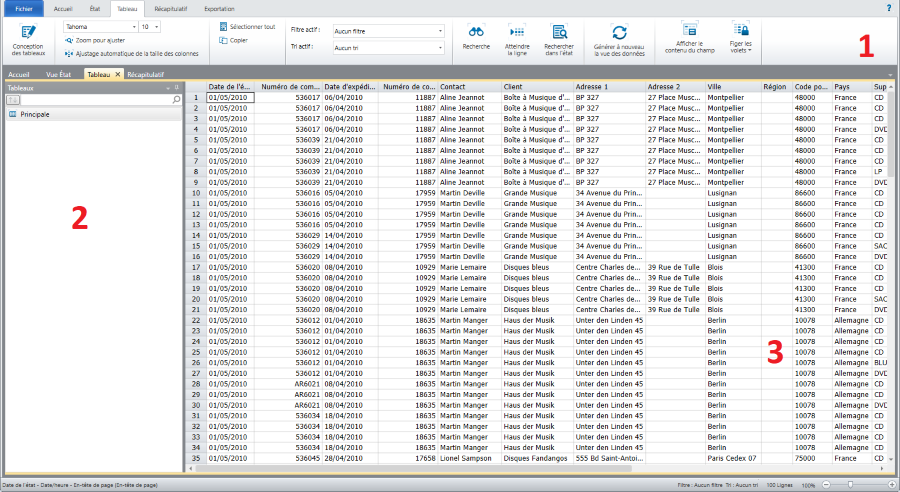Open the Conception des tableaux tool
The width and height of the screenshot is (900, 492).
(x=27, y=38)
